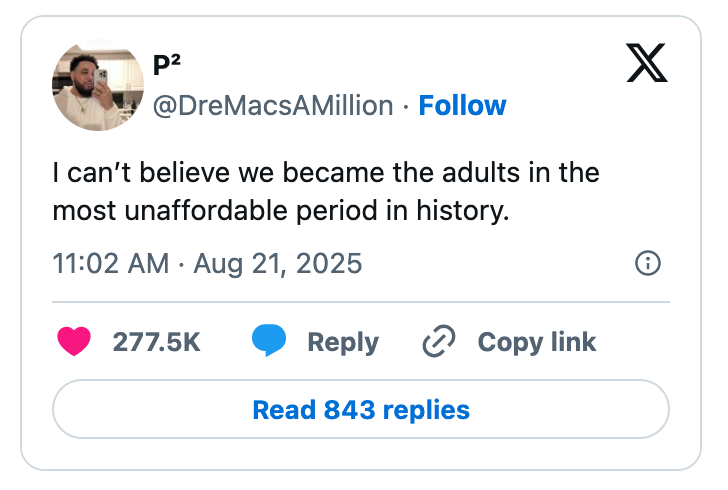Click the Reply text label
Viewport: 728px width, 490px height.
tap(343, 342)
